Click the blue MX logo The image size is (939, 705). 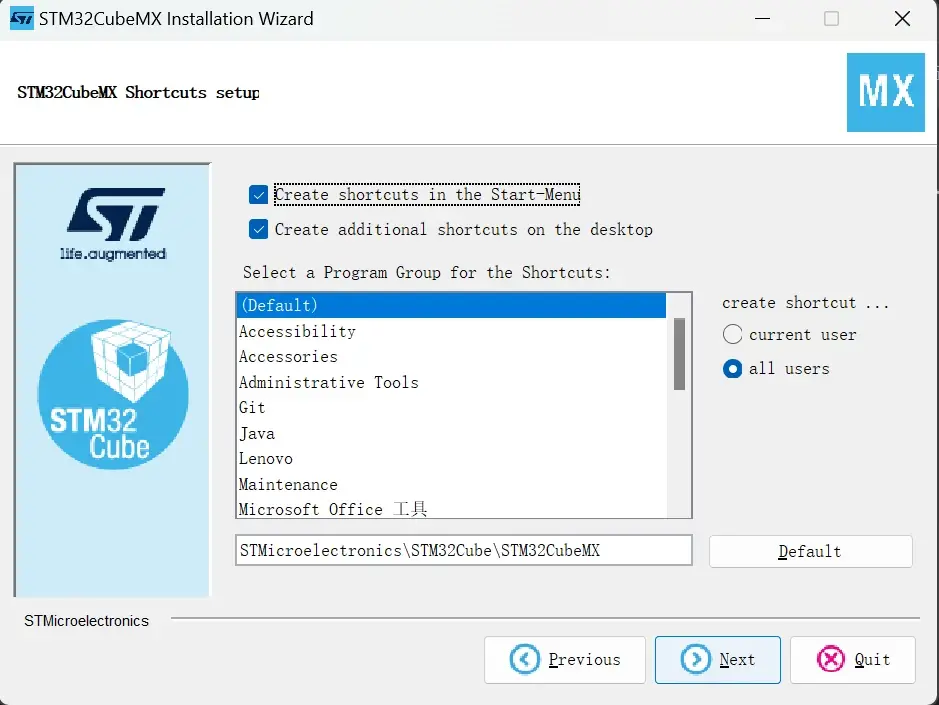[886, 92]
